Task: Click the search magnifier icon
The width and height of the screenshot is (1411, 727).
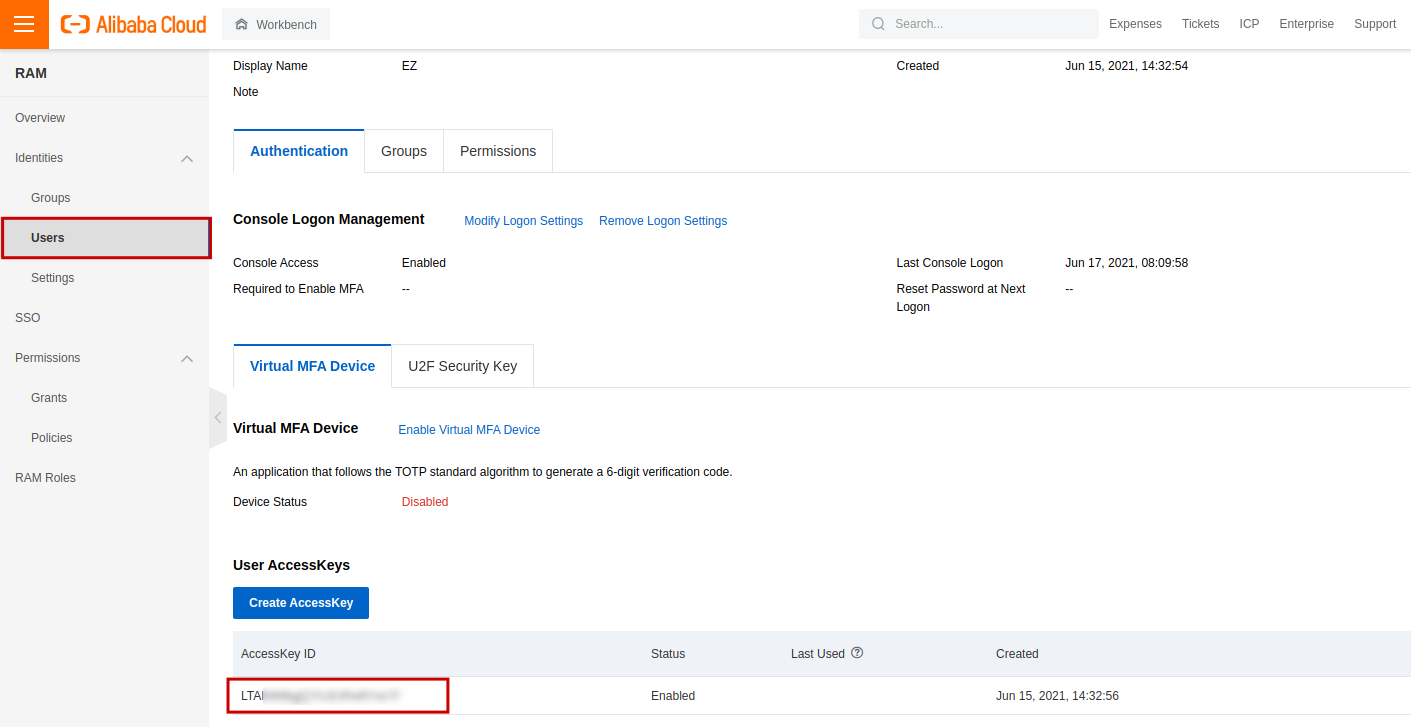Action: click(x=878, y=24)
